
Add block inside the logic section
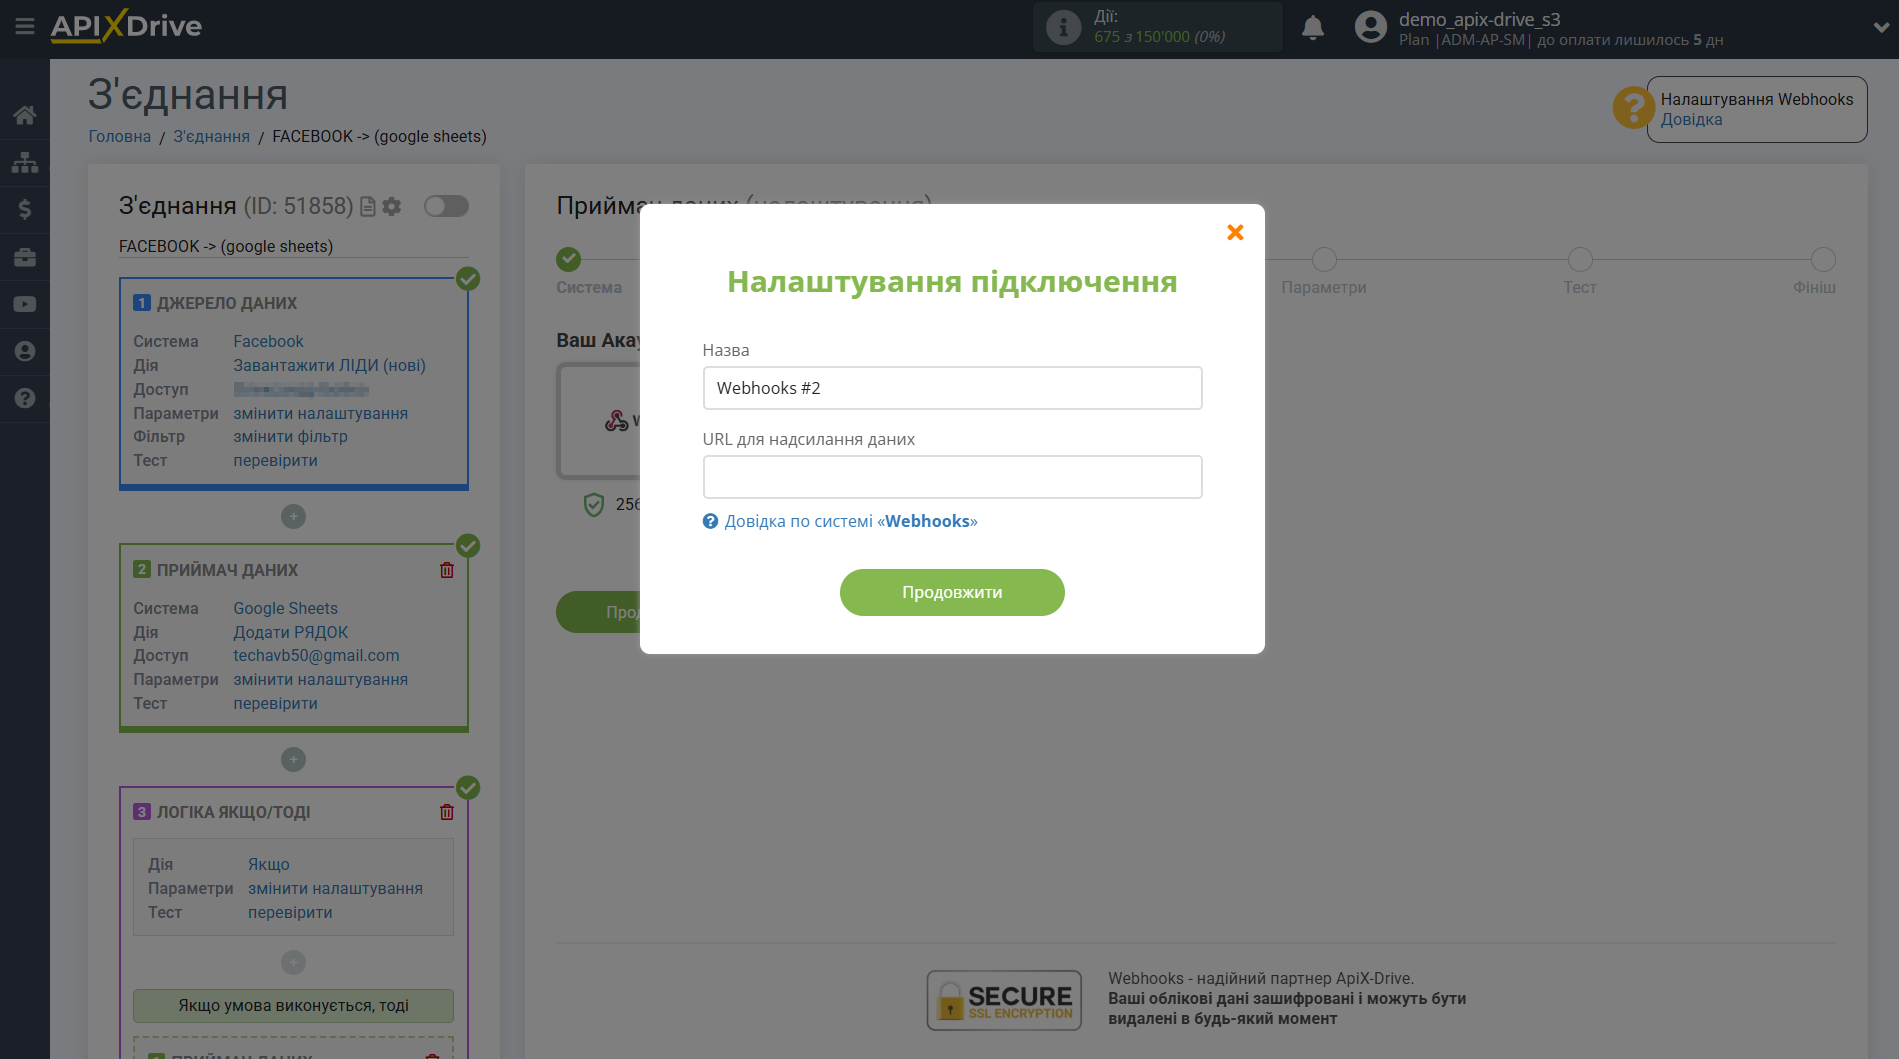click(x=293, y=963)
